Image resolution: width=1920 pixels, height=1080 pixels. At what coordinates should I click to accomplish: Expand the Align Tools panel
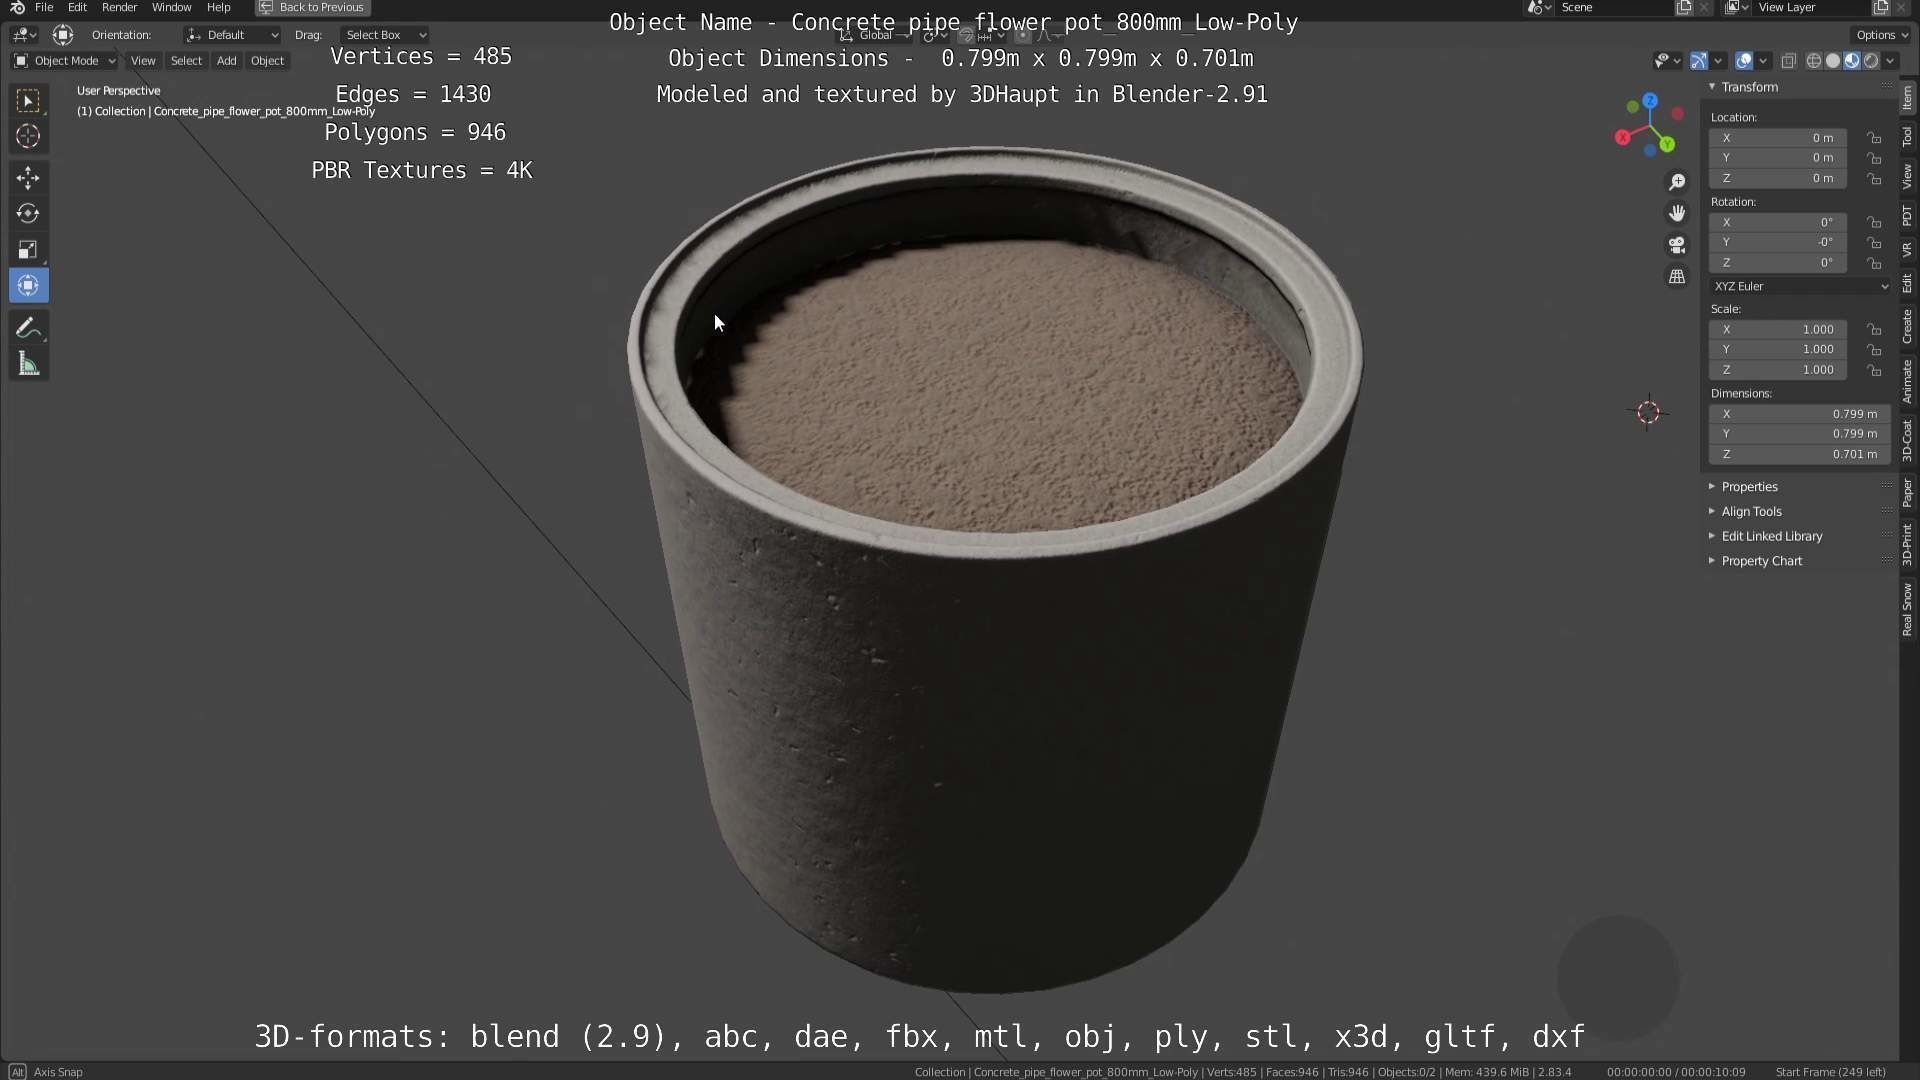click(1751, 511)
